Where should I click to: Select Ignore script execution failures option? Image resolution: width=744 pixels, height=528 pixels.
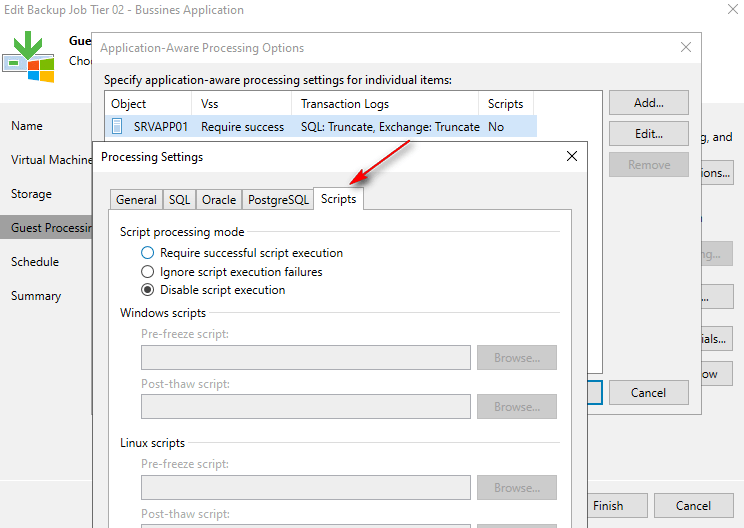(x=148, y=271)
